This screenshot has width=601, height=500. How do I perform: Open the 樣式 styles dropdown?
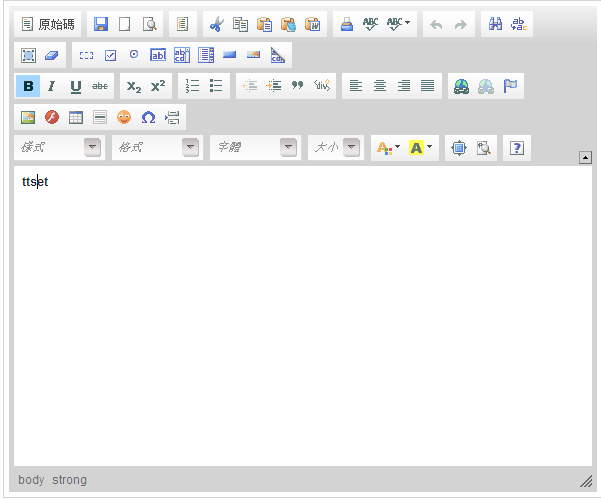[x=59, y=148]
